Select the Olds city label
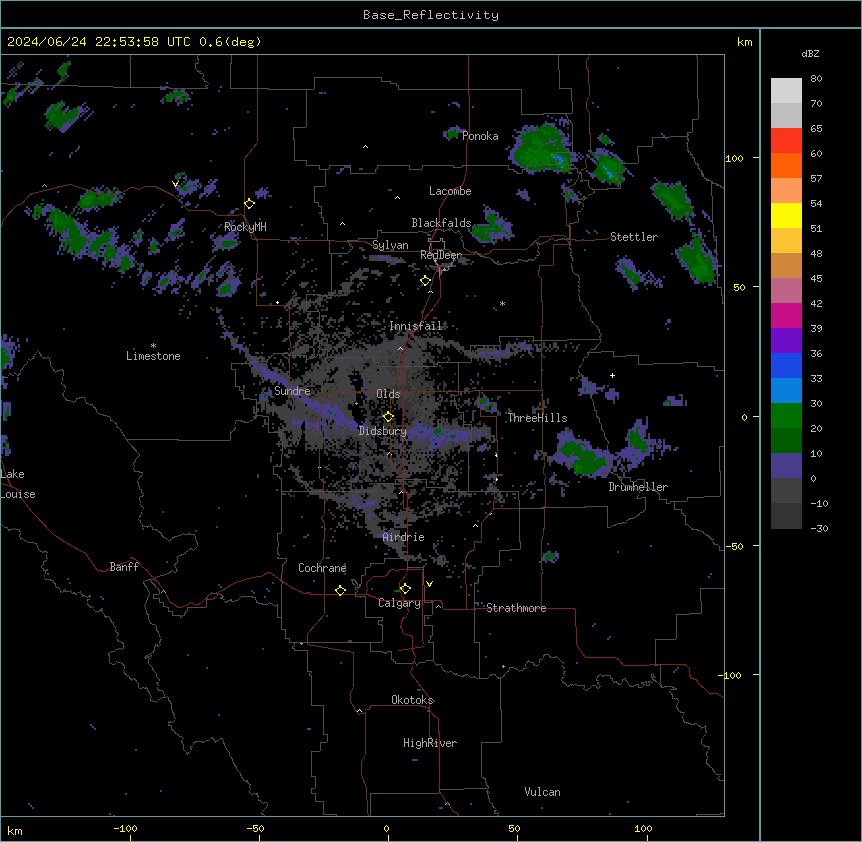The width and height of the screenshot is (862, 842). [x=388, y=394]
